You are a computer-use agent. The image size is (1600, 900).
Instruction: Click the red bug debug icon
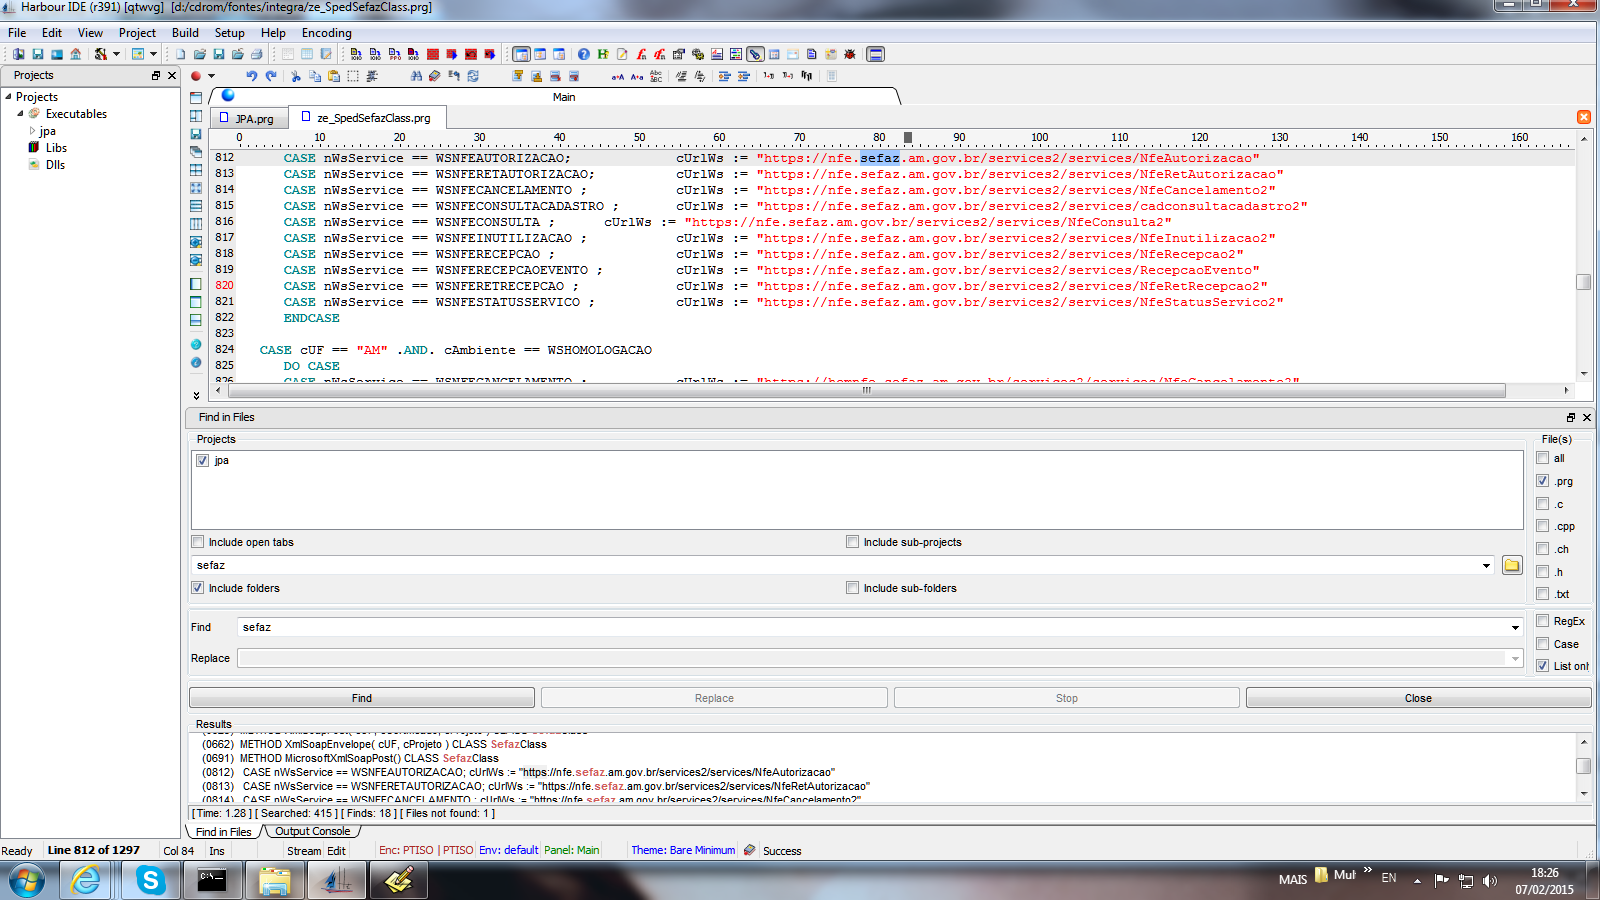coord(850,54)
